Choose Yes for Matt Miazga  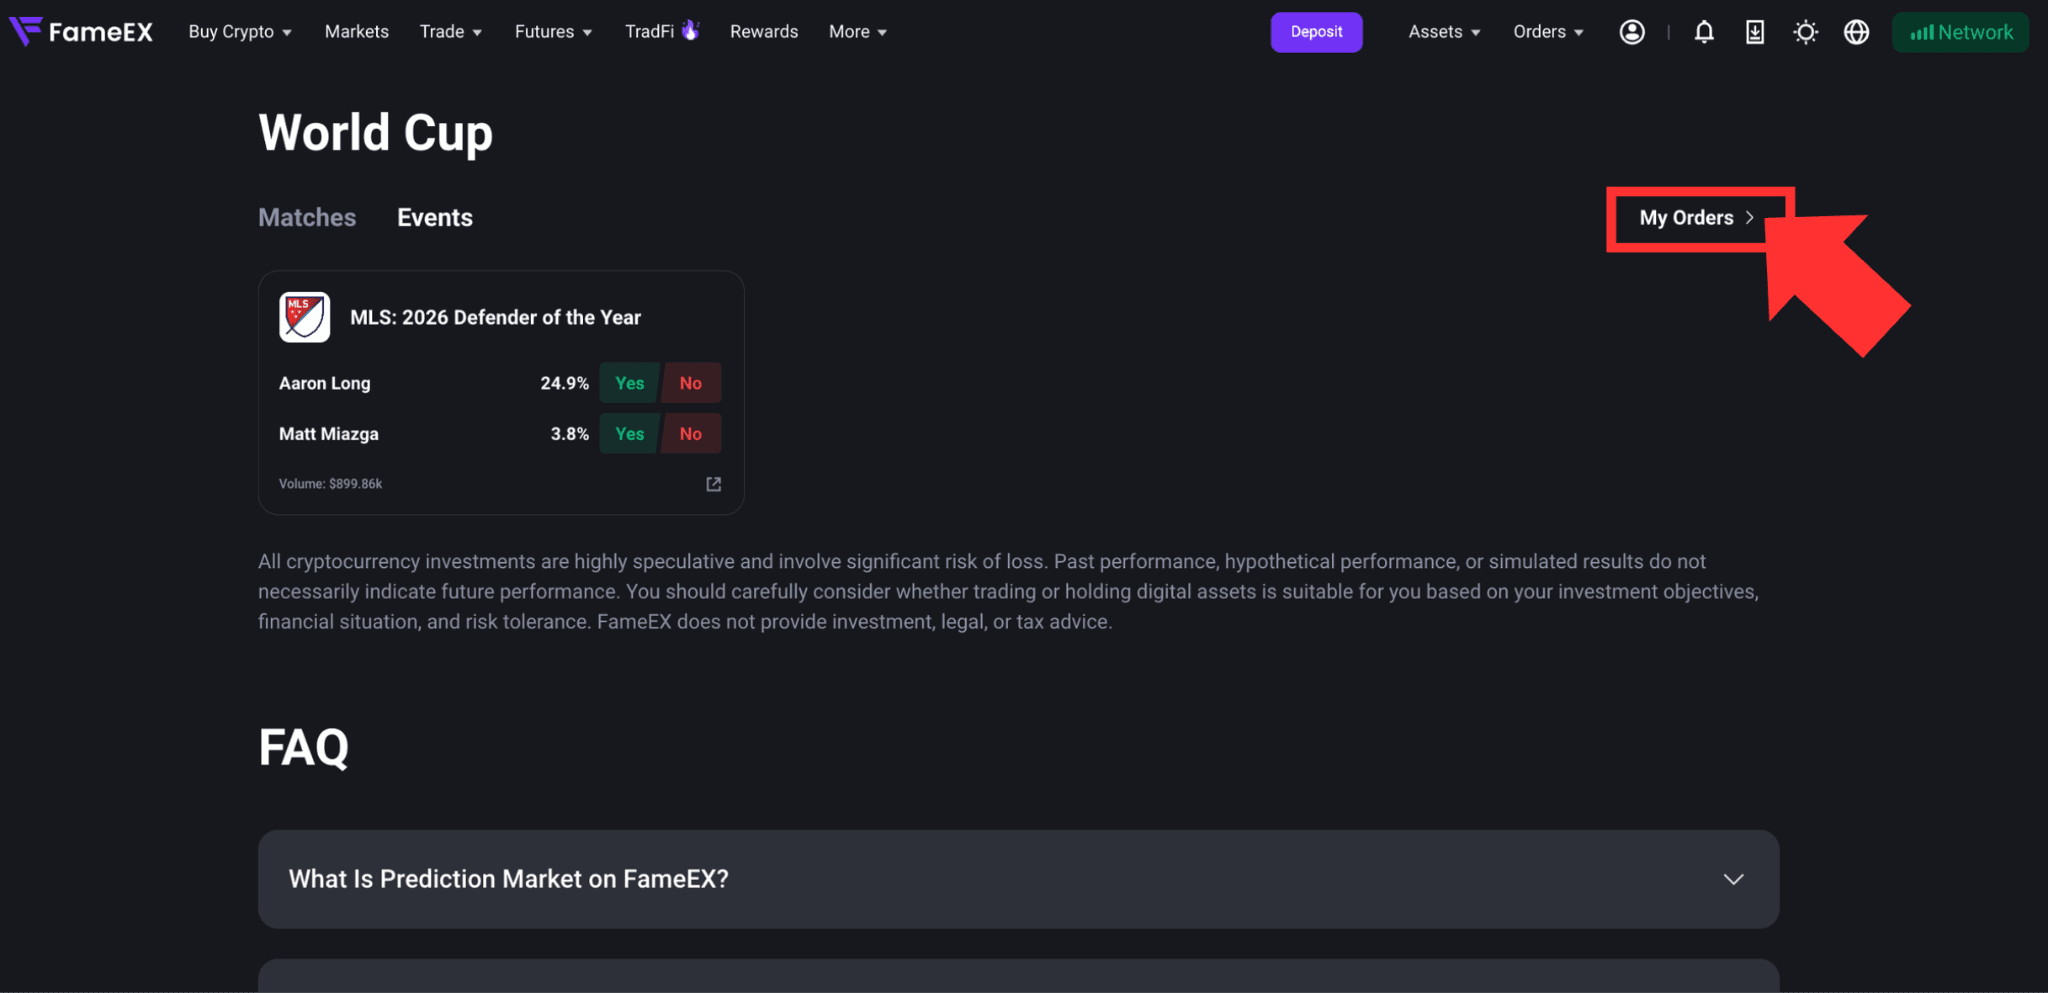click(x=630, y=434)
